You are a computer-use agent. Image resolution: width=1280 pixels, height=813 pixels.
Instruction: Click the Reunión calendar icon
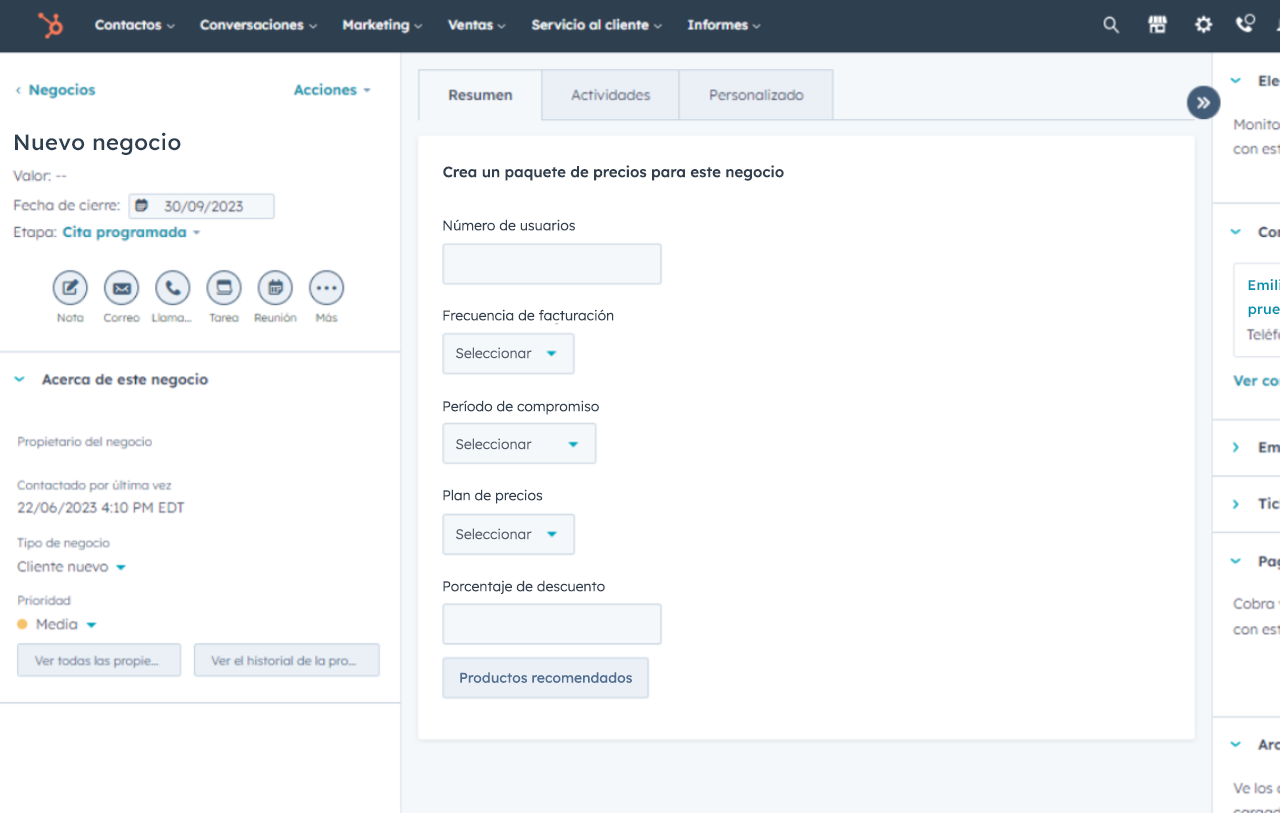pos(275,288)
